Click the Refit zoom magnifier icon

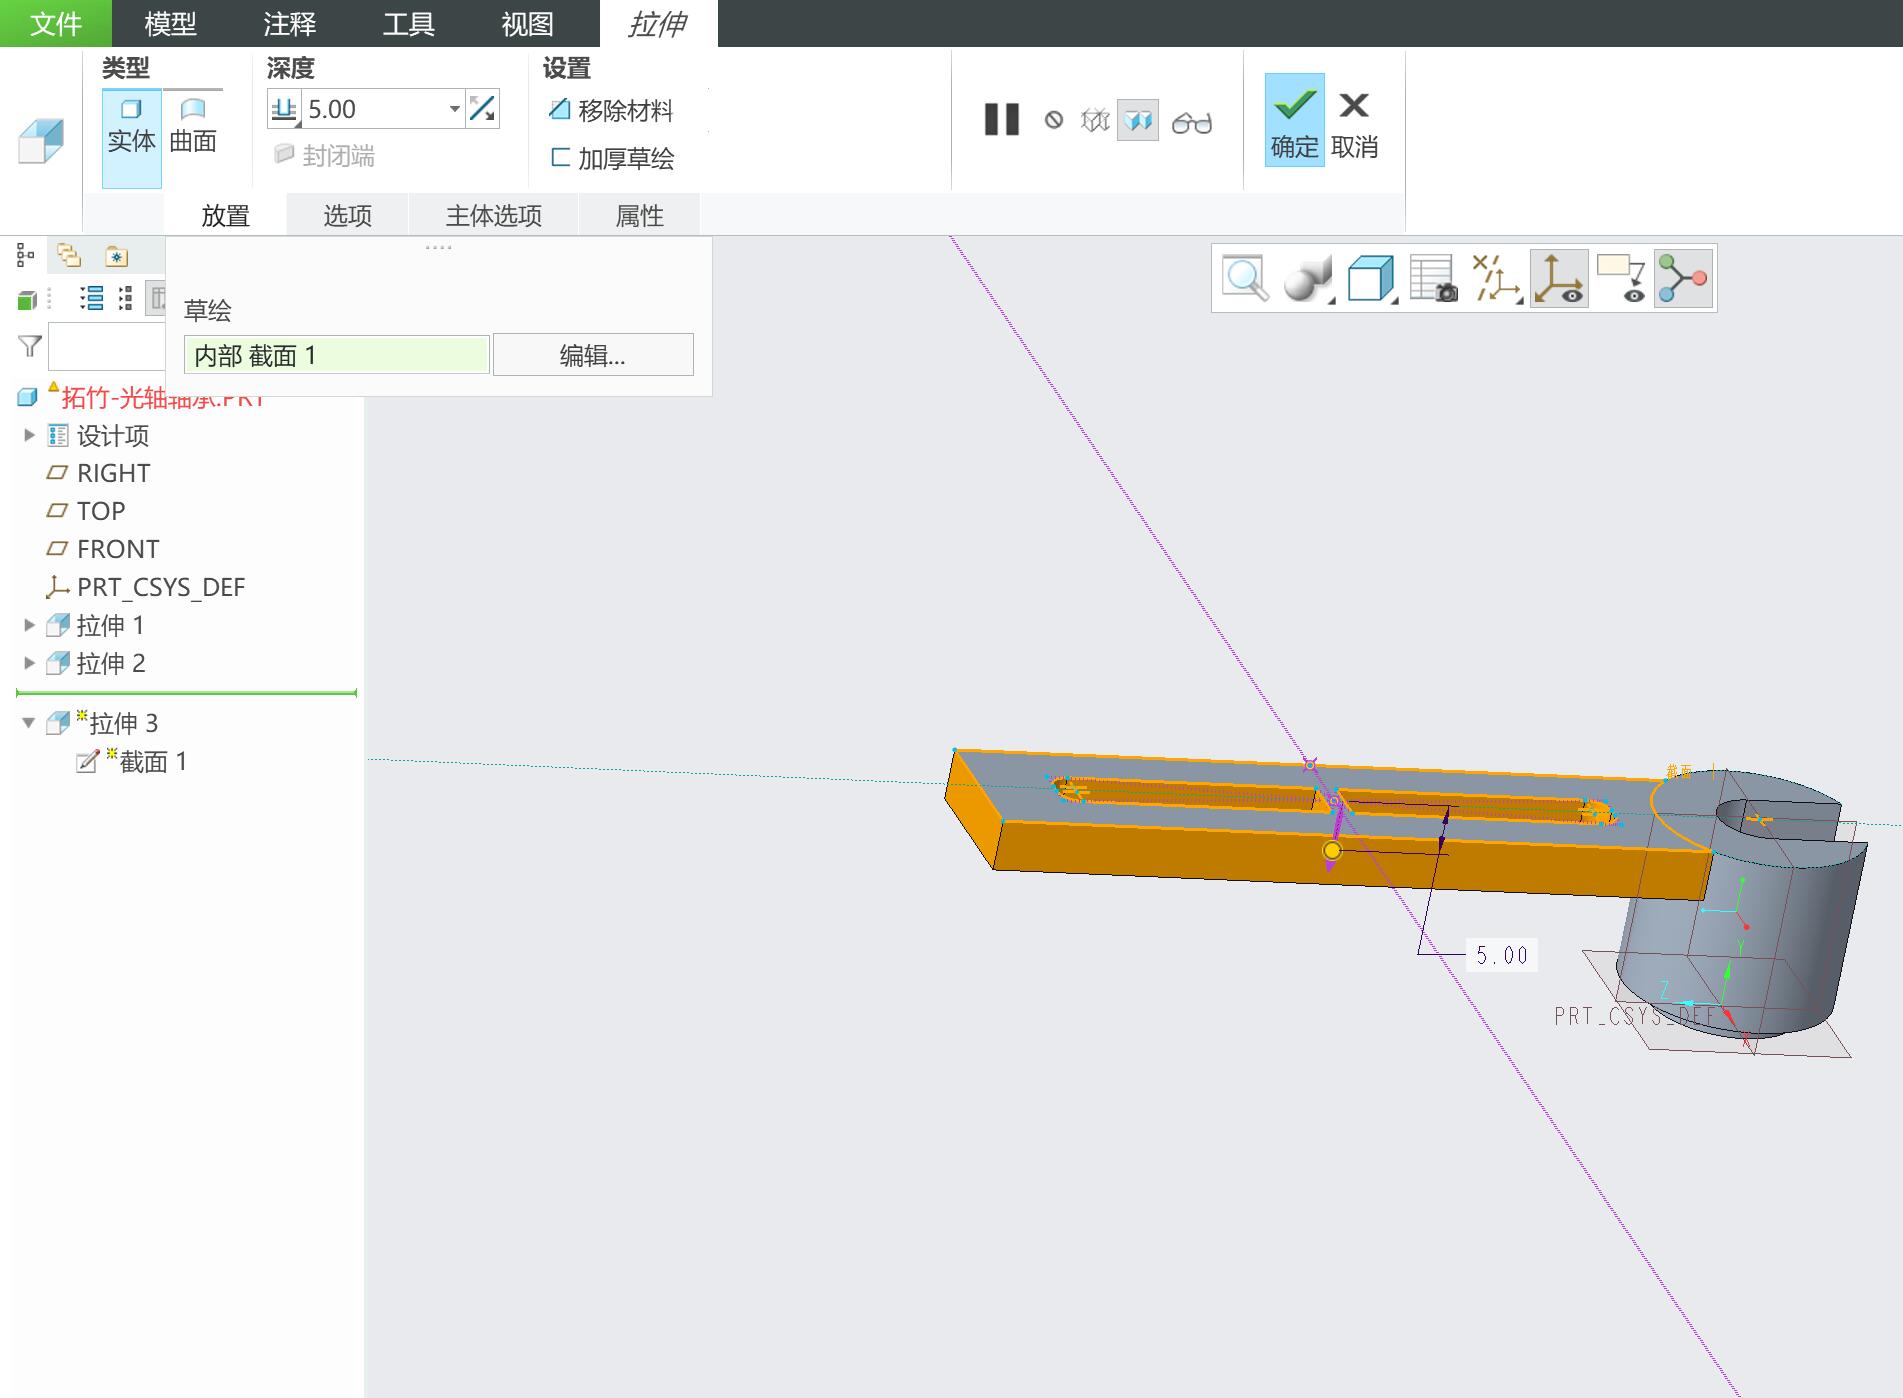(1245, 279)
